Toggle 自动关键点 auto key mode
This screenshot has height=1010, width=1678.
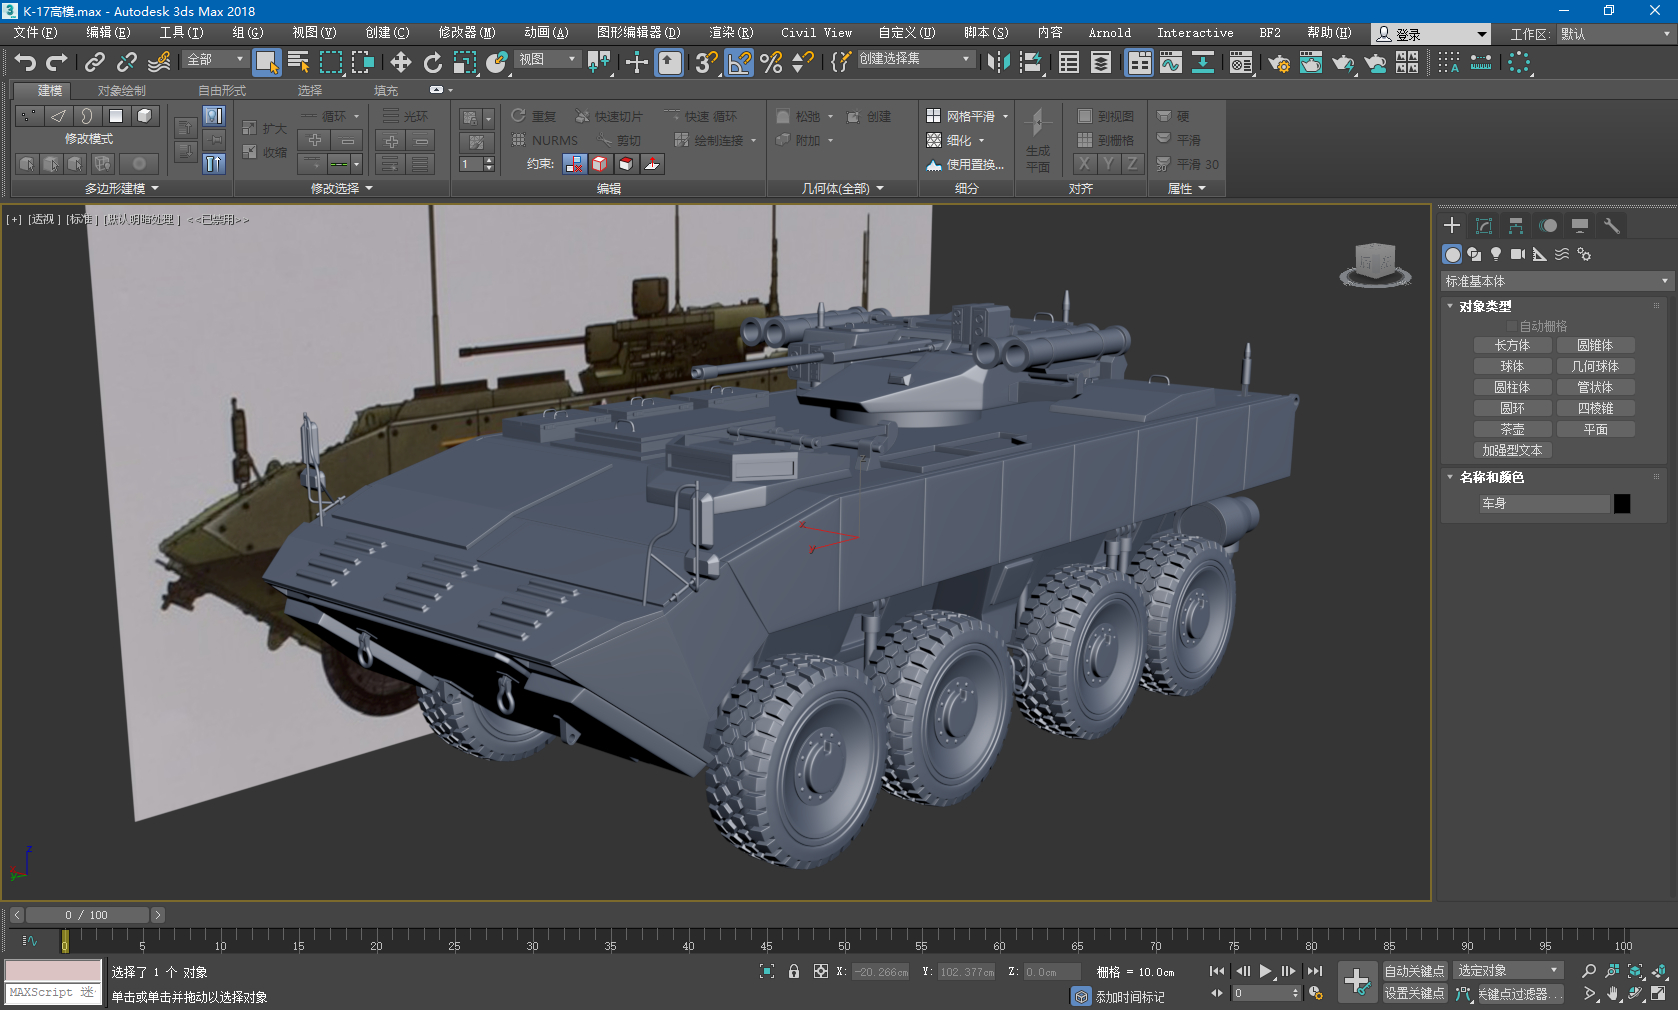(1414, 971)
